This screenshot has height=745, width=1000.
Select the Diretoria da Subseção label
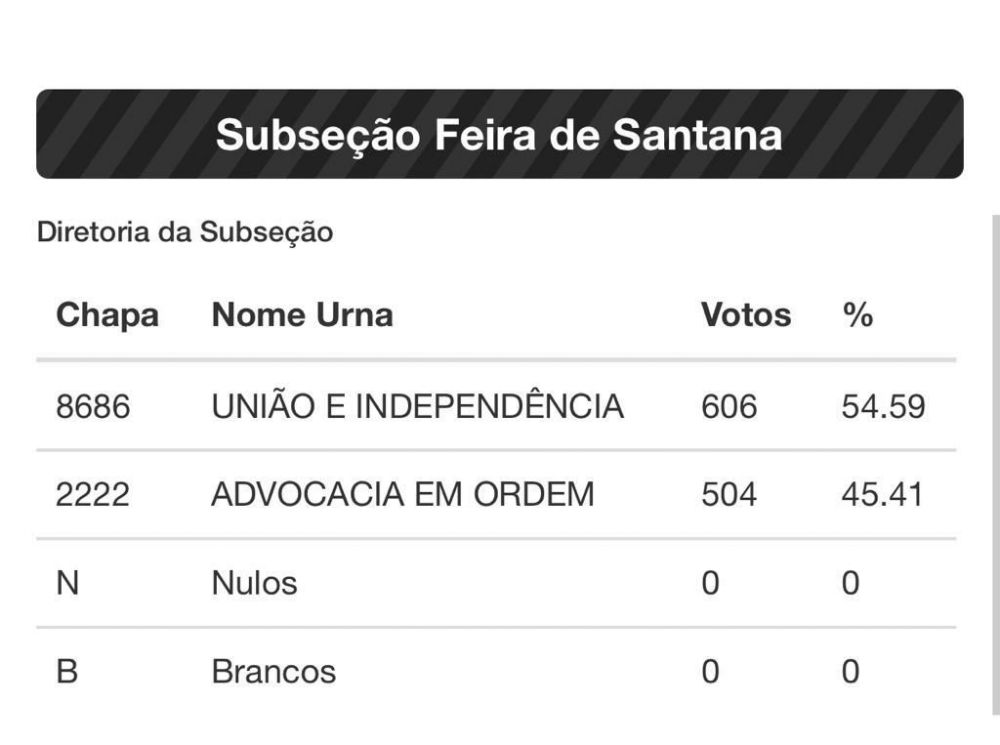tap(184, 232)
